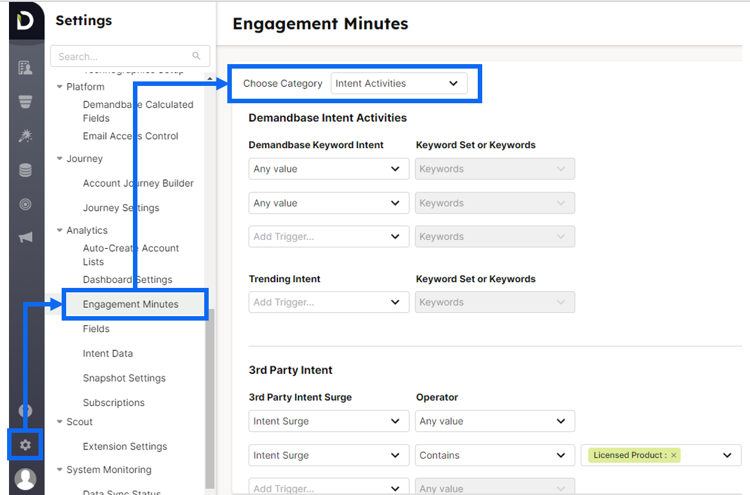Click the Demandbase Intent Activities heading
Viewport: 750px width, 495px height.
coord(328,118)
